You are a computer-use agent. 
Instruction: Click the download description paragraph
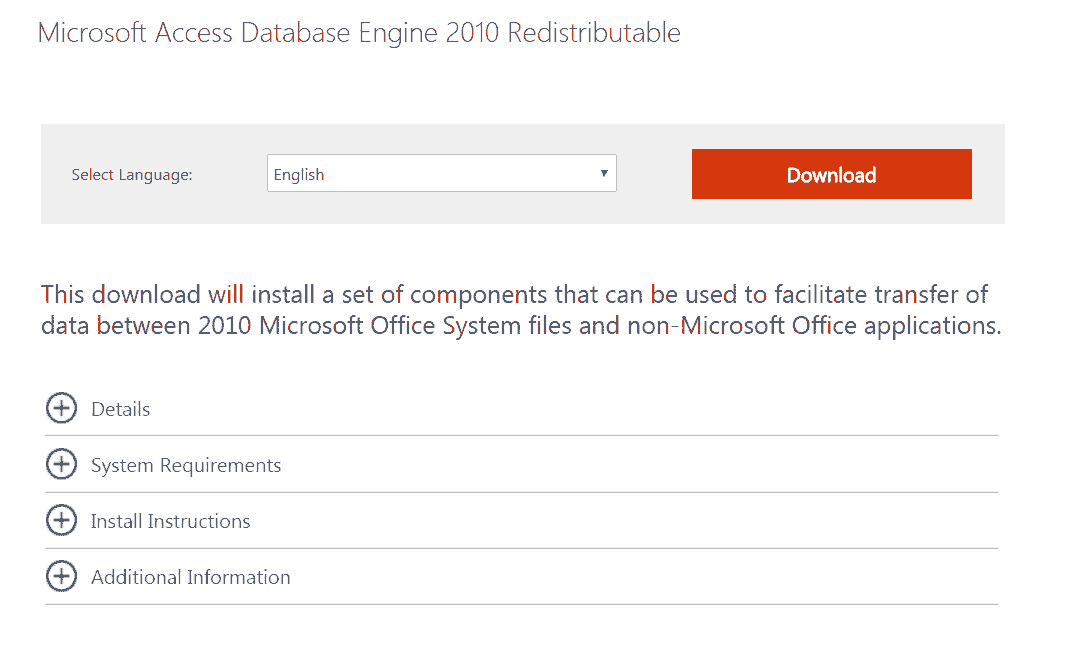coord(520,309)
